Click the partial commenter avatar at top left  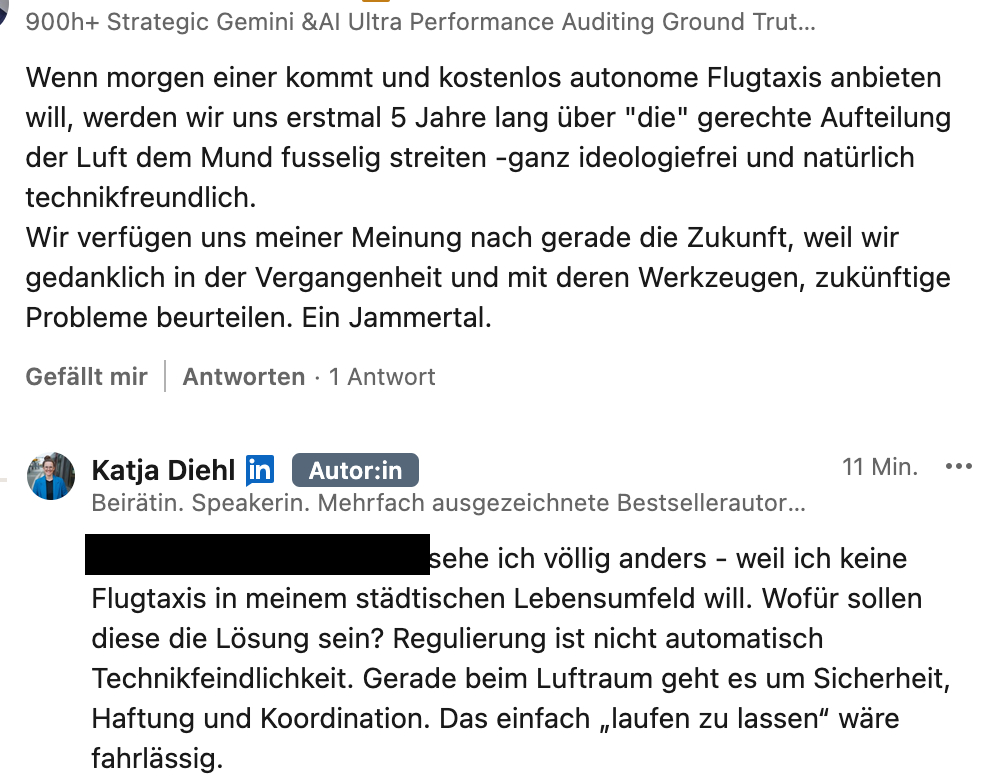tap(6, 15)
